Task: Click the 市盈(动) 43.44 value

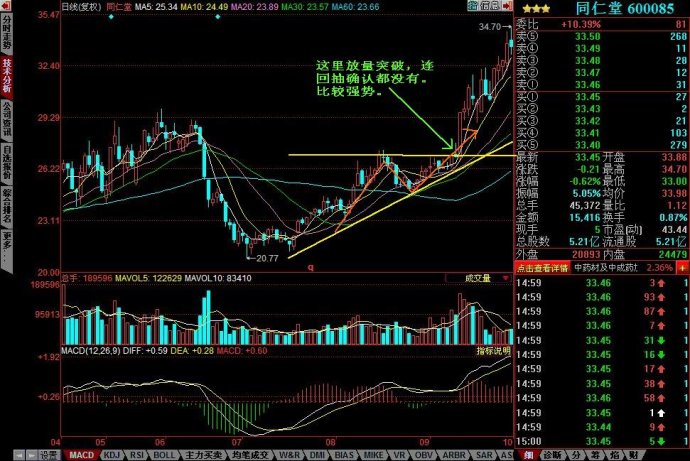Action: tap(674, 229)
